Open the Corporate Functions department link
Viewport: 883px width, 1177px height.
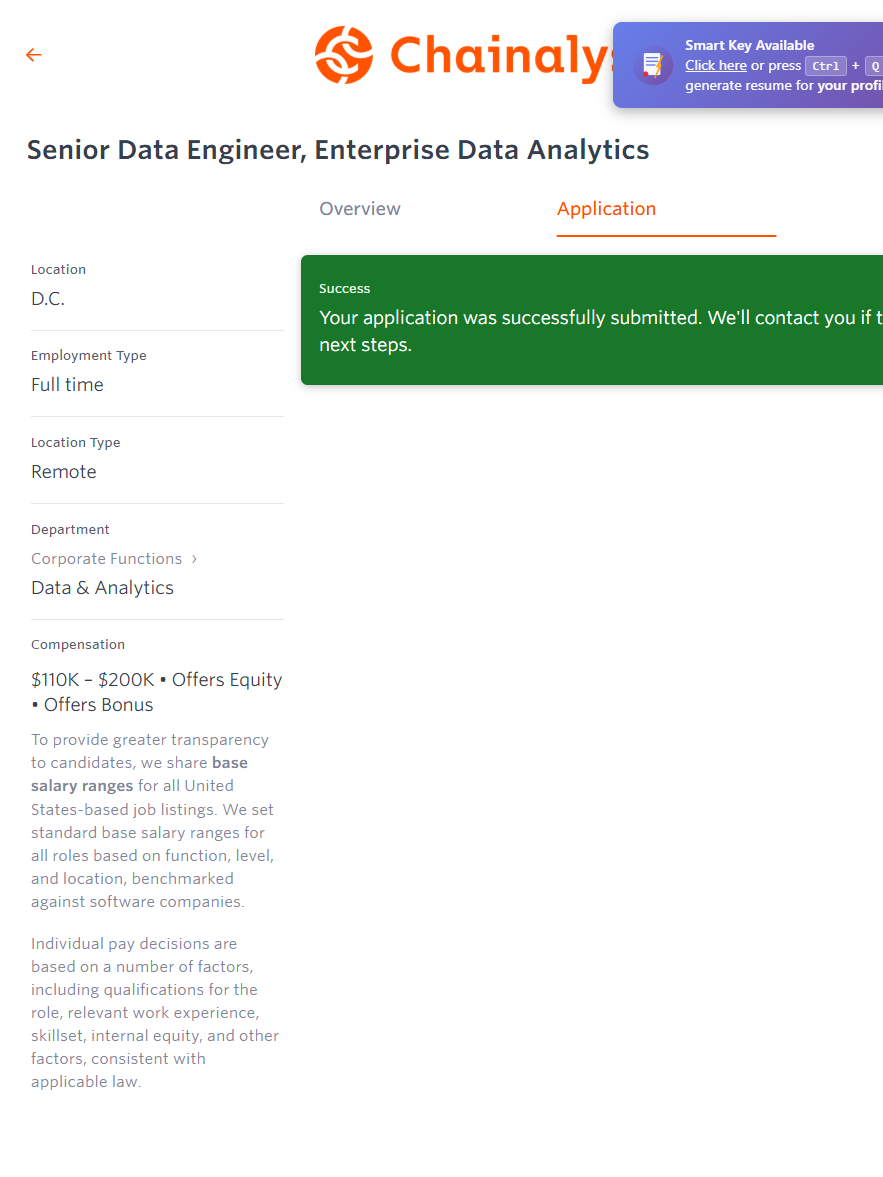(x=107, y=559)
